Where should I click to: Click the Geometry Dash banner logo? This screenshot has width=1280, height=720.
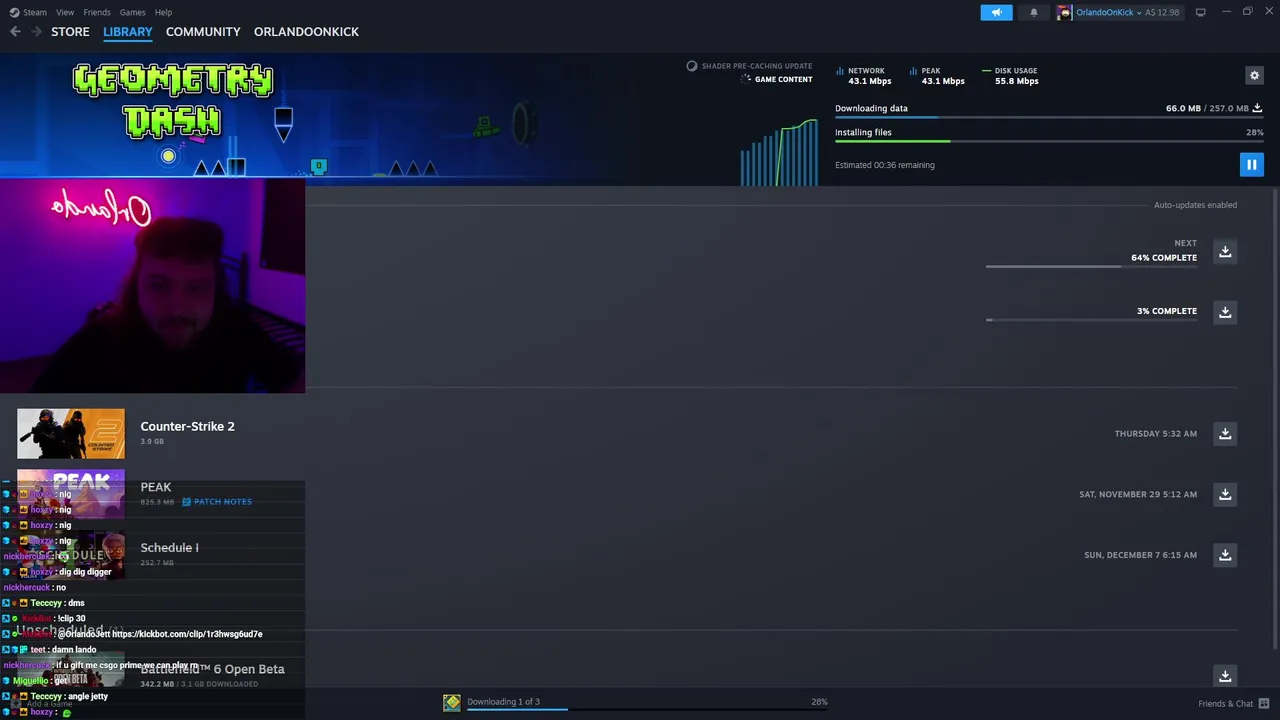[173, 101]
